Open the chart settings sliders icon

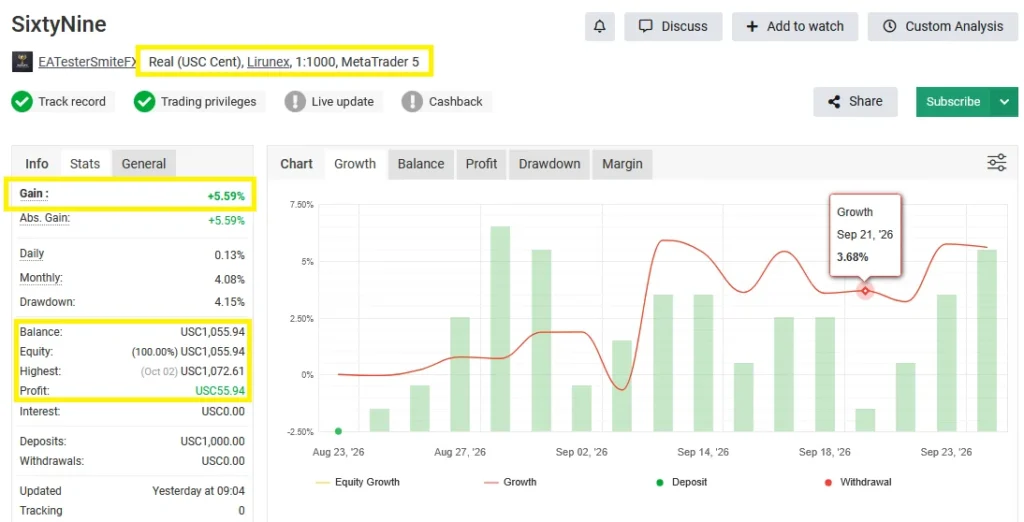tap(997, 163)
